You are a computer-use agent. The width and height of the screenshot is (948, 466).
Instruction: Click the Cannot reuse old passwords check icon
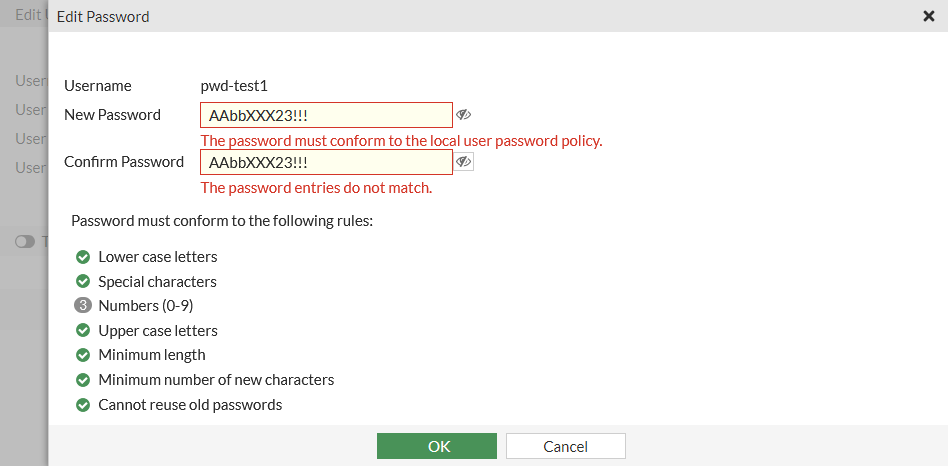[x=84, y=405]
